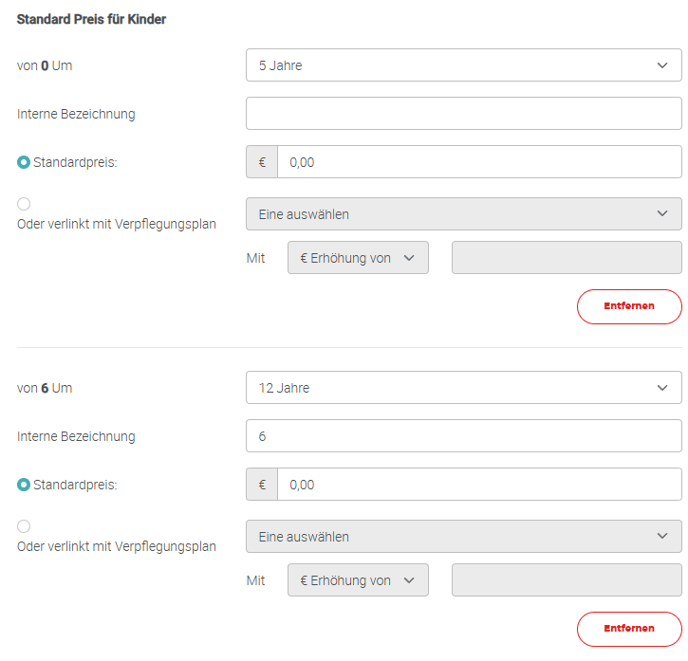Select Standardpreis radio in the 'von 6' section

[x=24, y=485]
